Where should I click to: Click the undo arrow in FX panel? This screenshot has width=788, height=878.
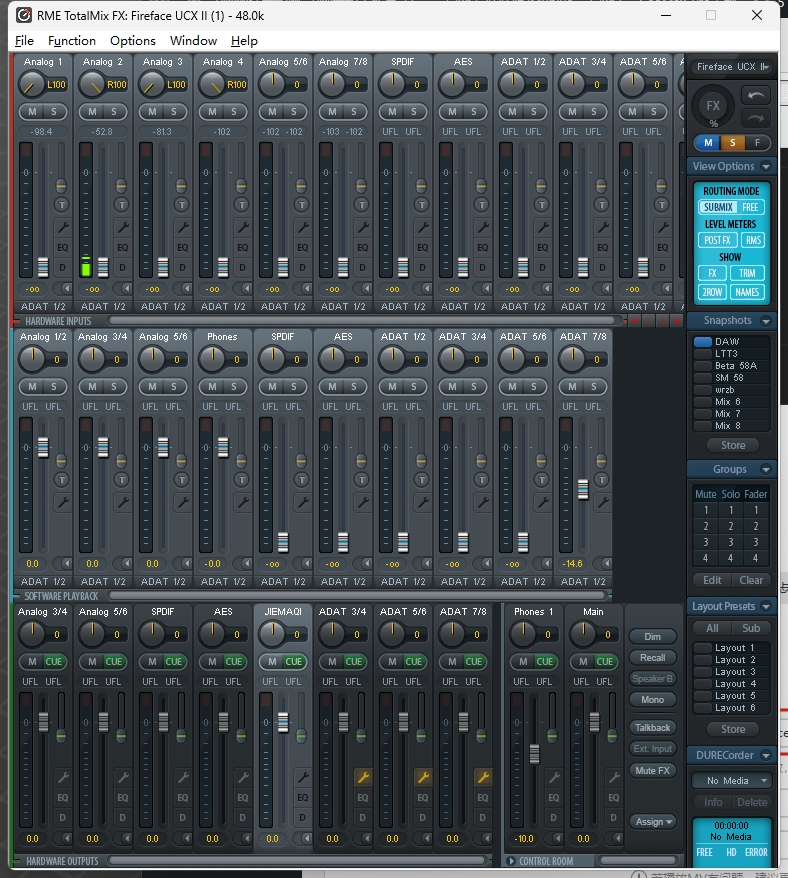click(756, 95)
